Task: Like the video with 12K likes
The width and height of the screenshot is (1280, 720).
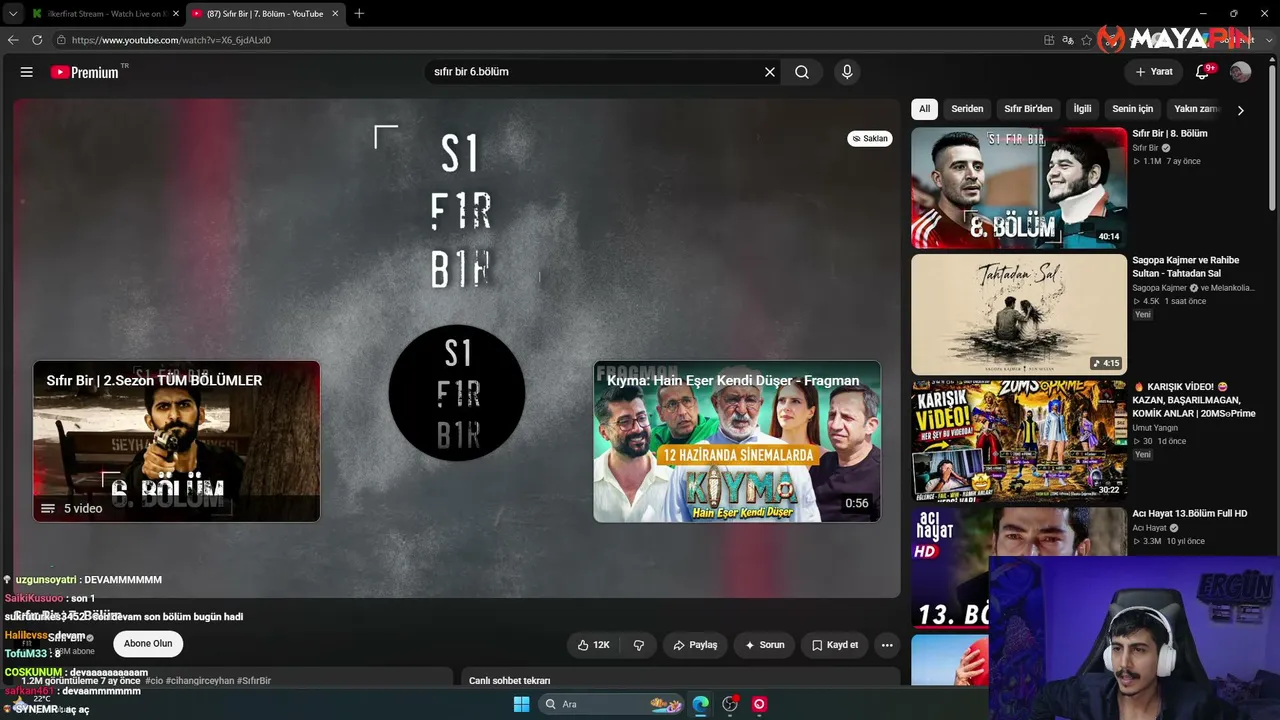Action: pyautogui.click(x=593, y=645)
